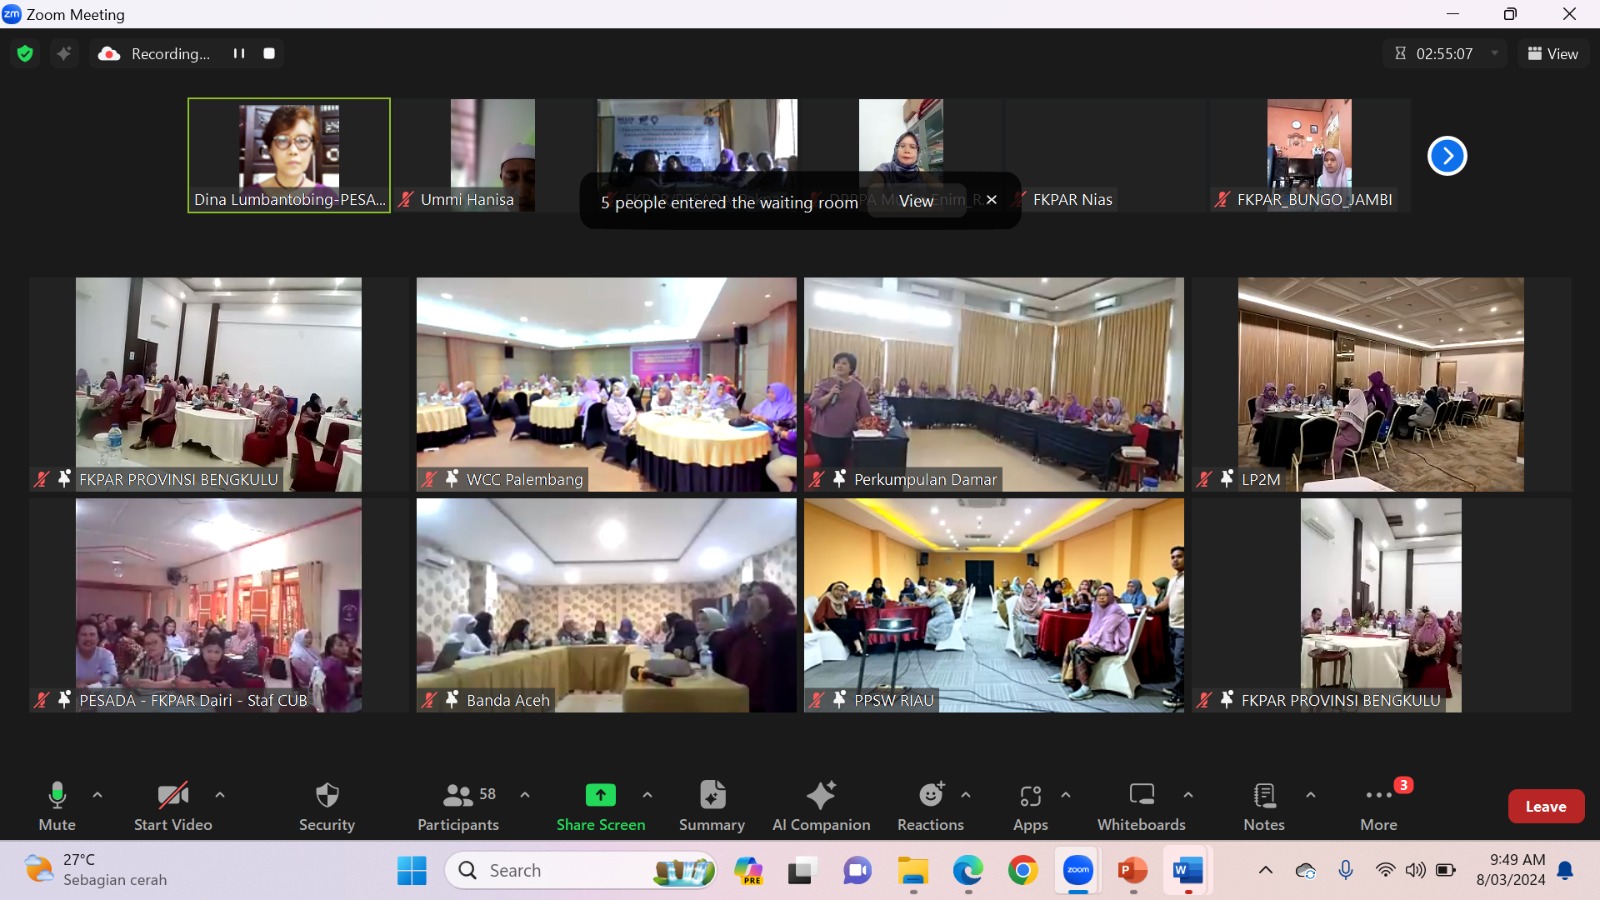Click View in the waiting room notification
This screenshot has height=900, width=1600.
coord(916,201)
